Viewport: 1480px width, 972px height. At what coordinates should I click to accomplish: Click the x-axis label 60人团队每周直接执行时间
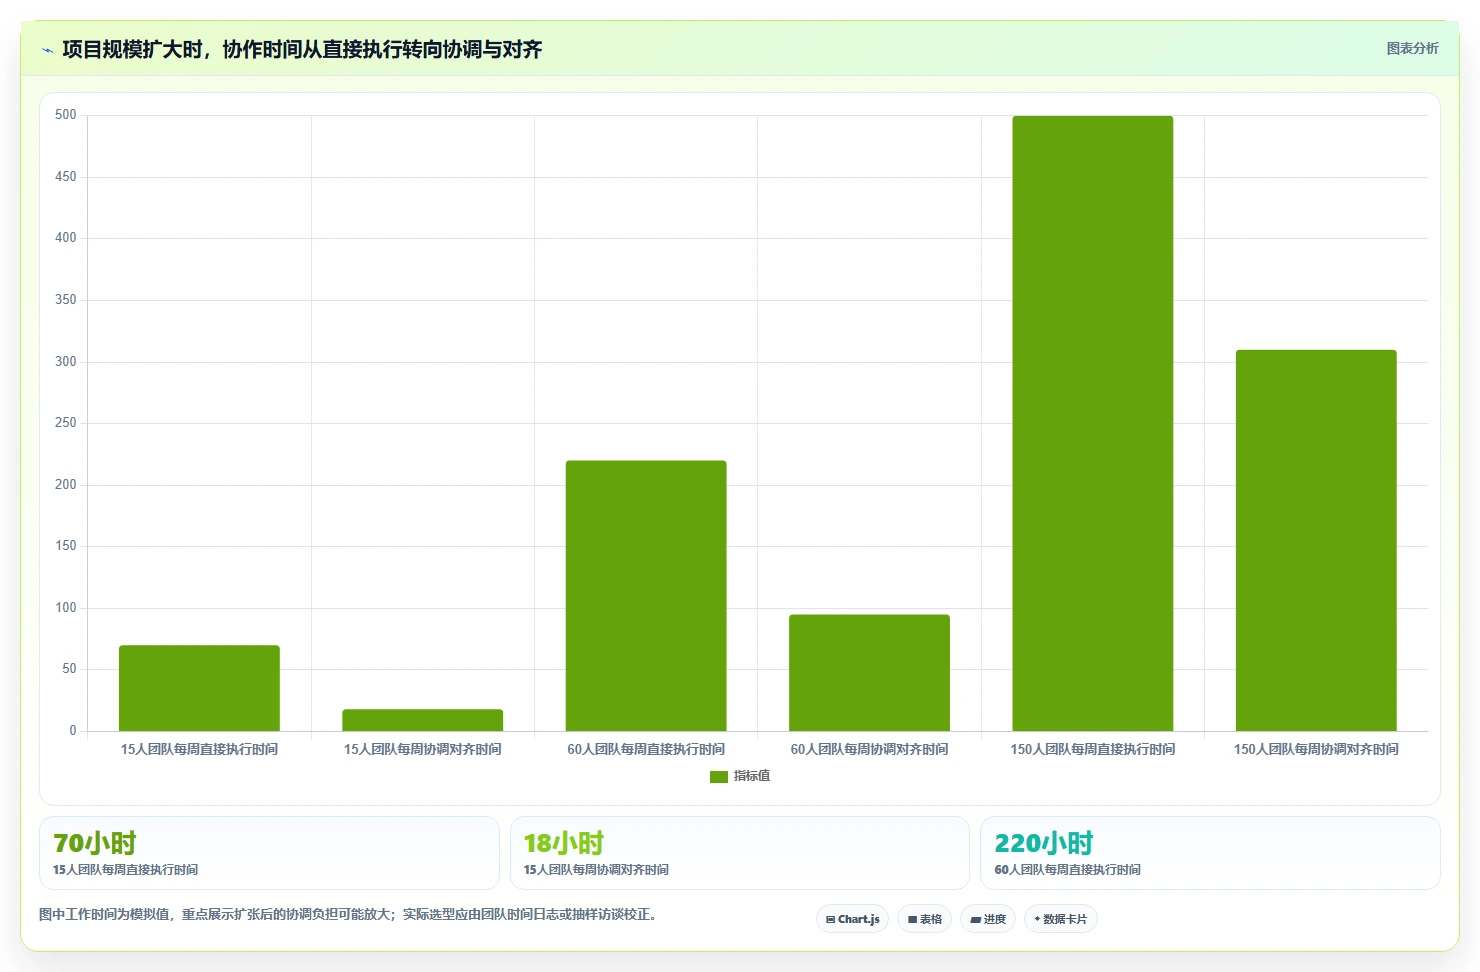coord(646,749)
